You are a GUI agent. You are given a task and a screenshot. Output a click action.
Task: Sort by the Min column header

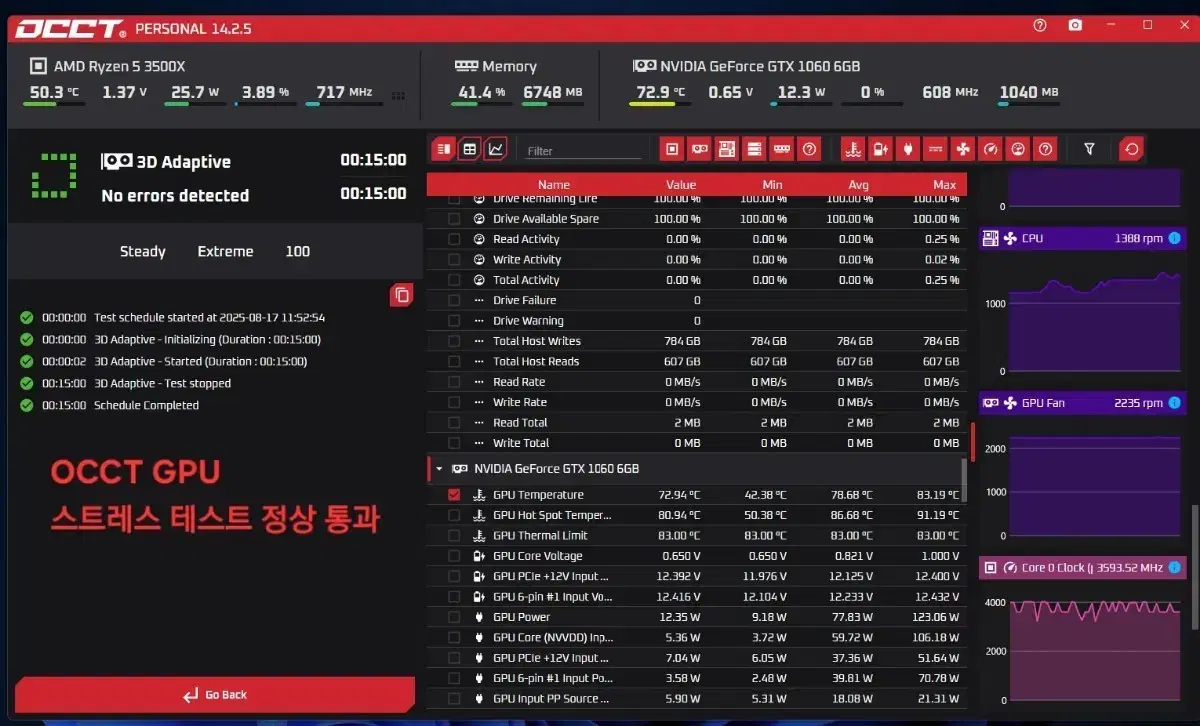coord(772,184)
